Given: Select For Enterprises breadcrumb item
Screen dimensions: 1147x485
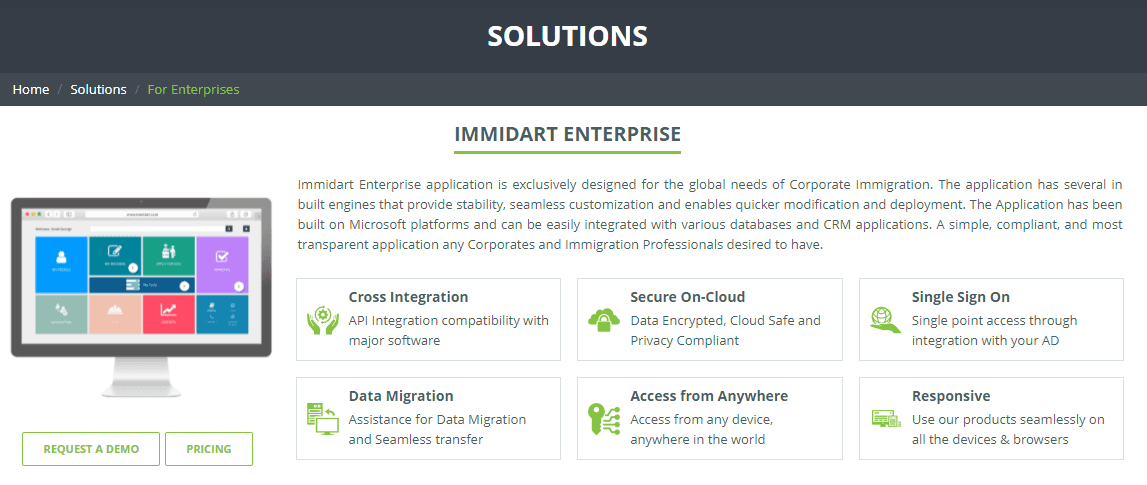Looking at the screenshot, I should tap(193, 89).
